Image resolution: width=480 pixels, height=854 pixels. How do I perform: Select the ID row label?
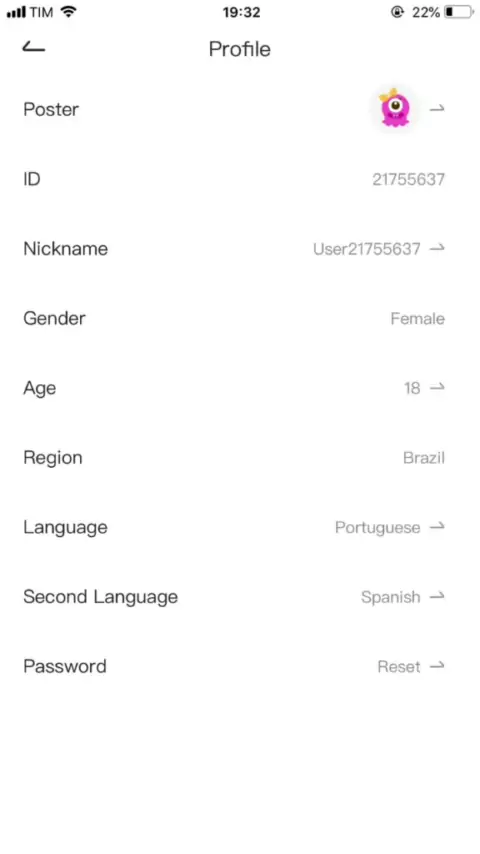click(32, 179)
